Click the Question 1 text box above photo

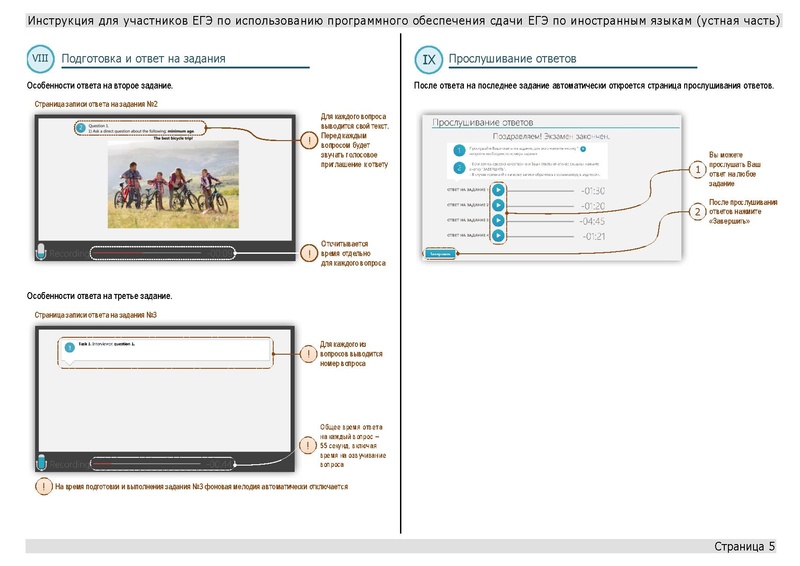click(140, 128)
